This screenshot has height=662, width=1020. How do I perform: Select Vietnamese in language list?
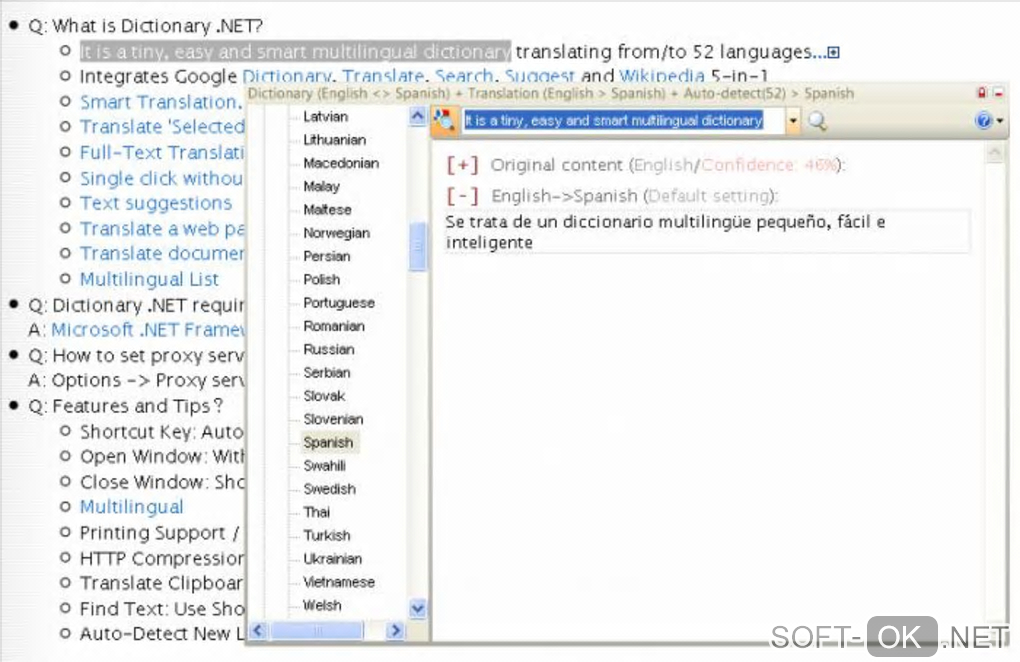click(x=339, y=582)
